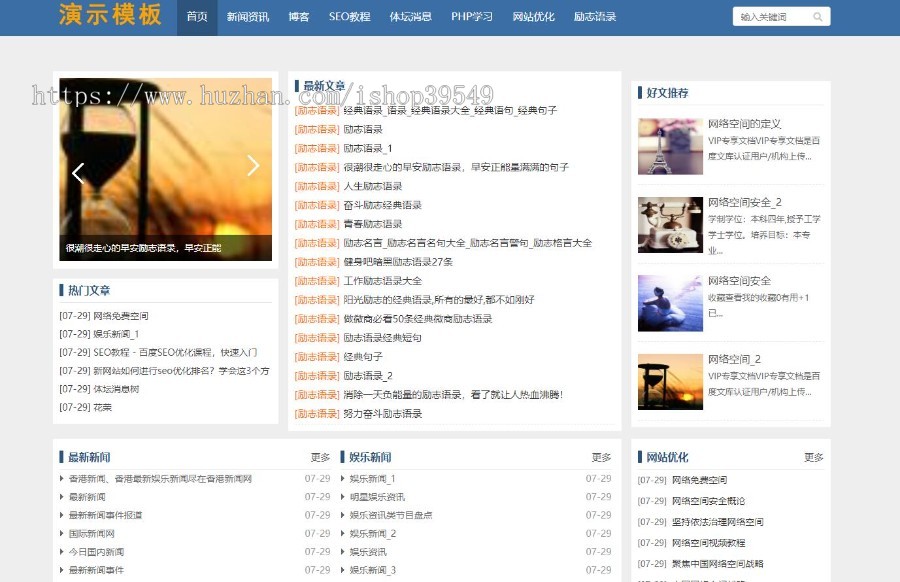Open PHP学习 in the navigation bar
900x582 pixels.
(x=471, y=17)
